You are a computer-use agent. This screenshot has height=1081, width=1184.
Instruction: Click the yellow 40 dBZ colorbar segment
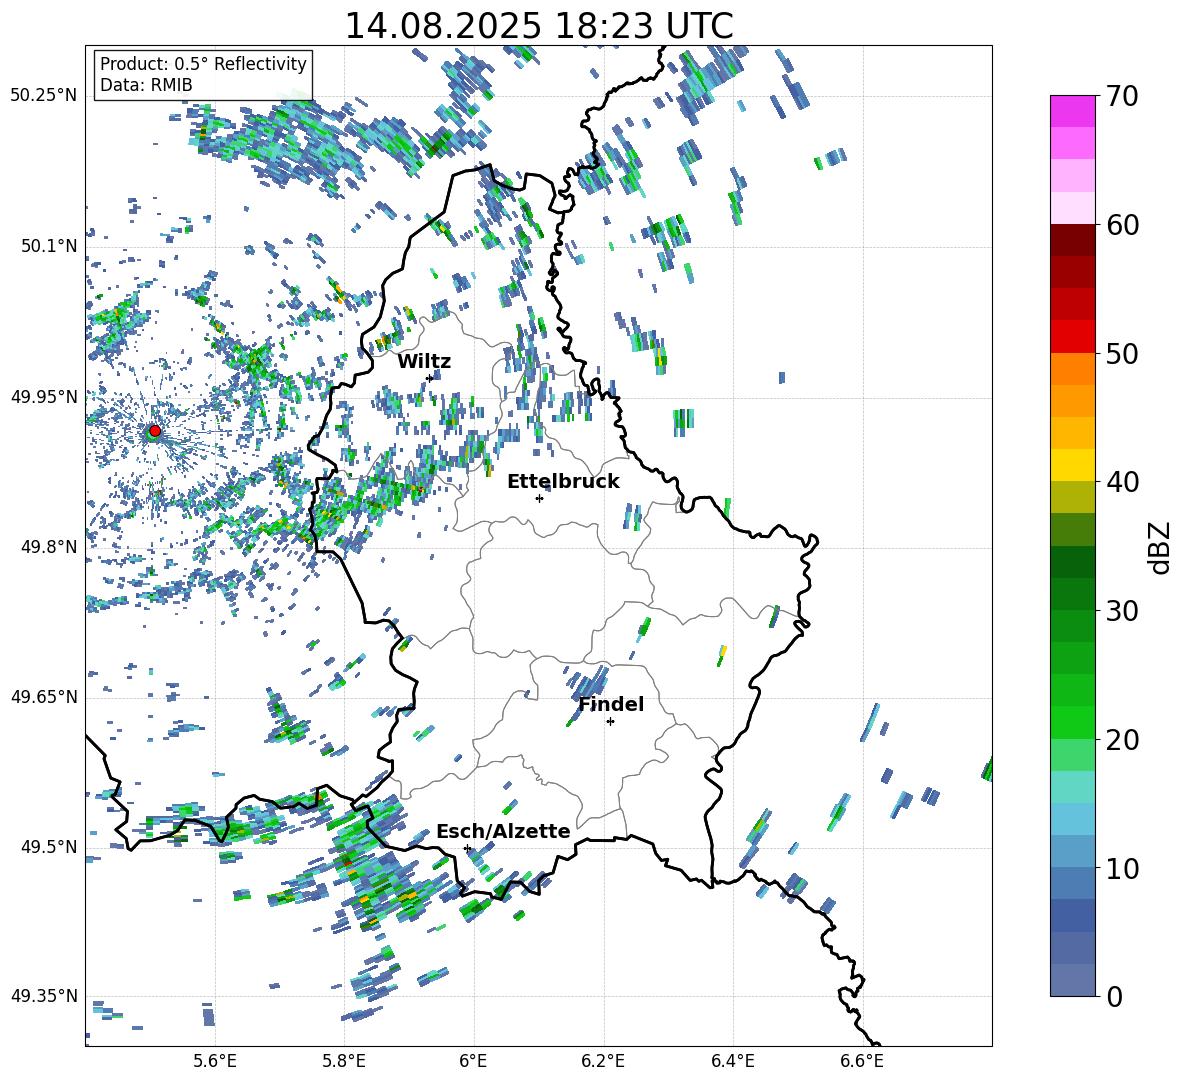point(1072,465)
